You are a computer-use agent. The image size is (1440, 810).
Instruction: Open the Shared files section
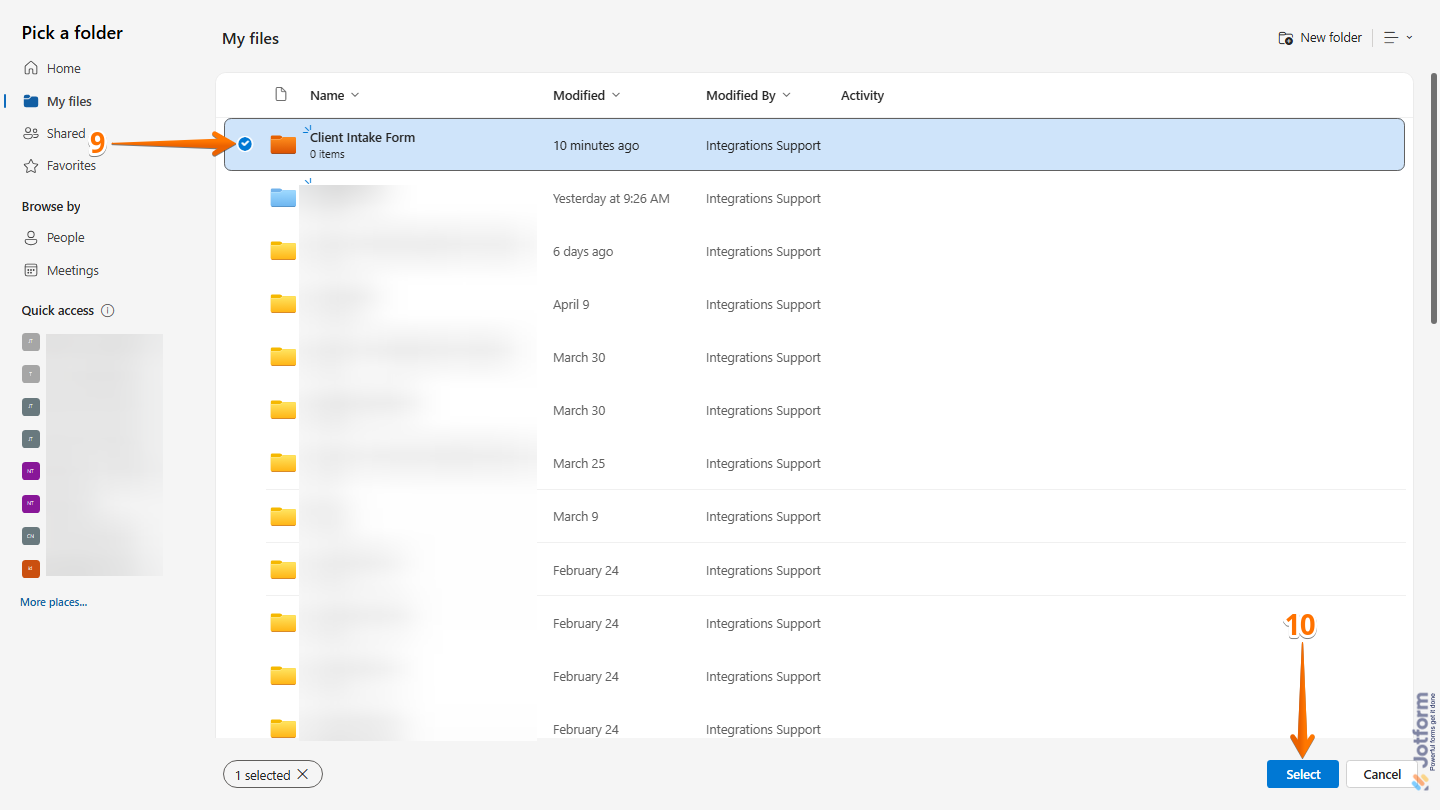coord(64,133)
